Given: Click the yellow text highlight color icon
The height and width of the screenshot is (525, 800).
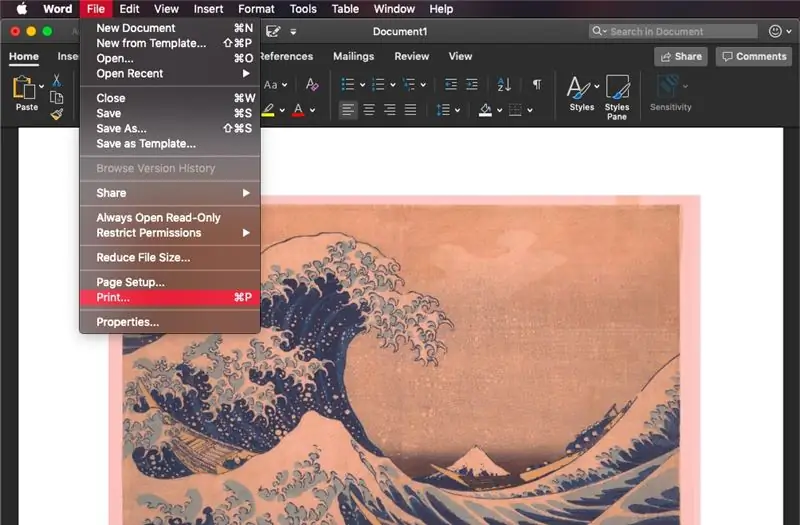Looking at the screenshot, I should tap(268, 110).
